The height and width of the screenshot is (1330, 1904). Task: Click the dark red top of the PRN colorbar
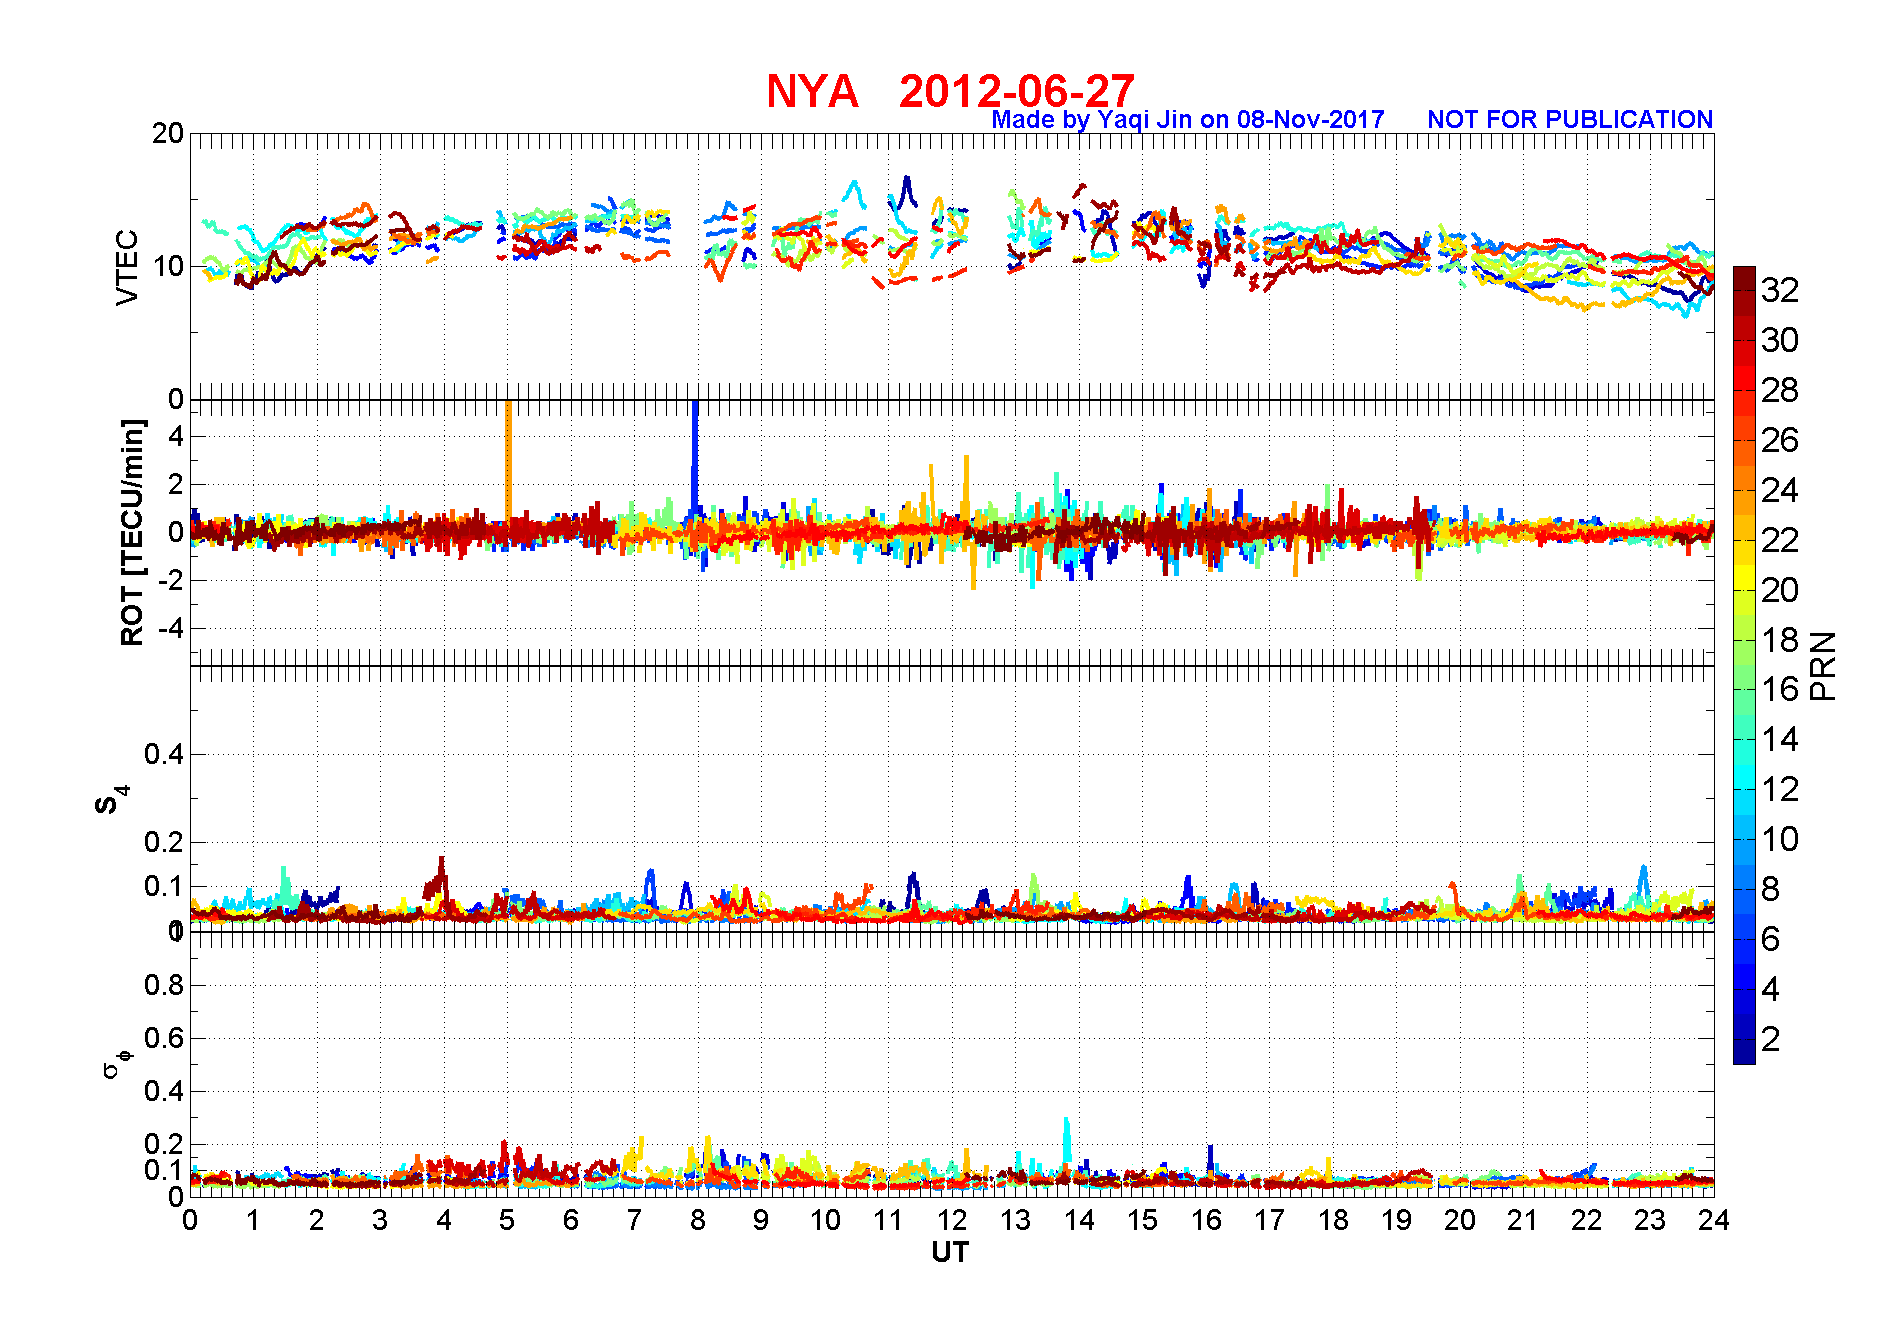[1744, 277]
